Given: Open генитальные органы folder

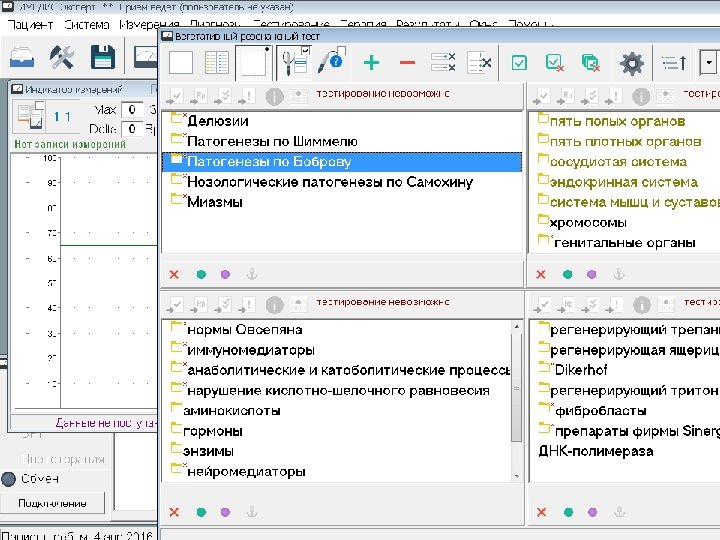Looking at the screenshot, I should (625, 243).
